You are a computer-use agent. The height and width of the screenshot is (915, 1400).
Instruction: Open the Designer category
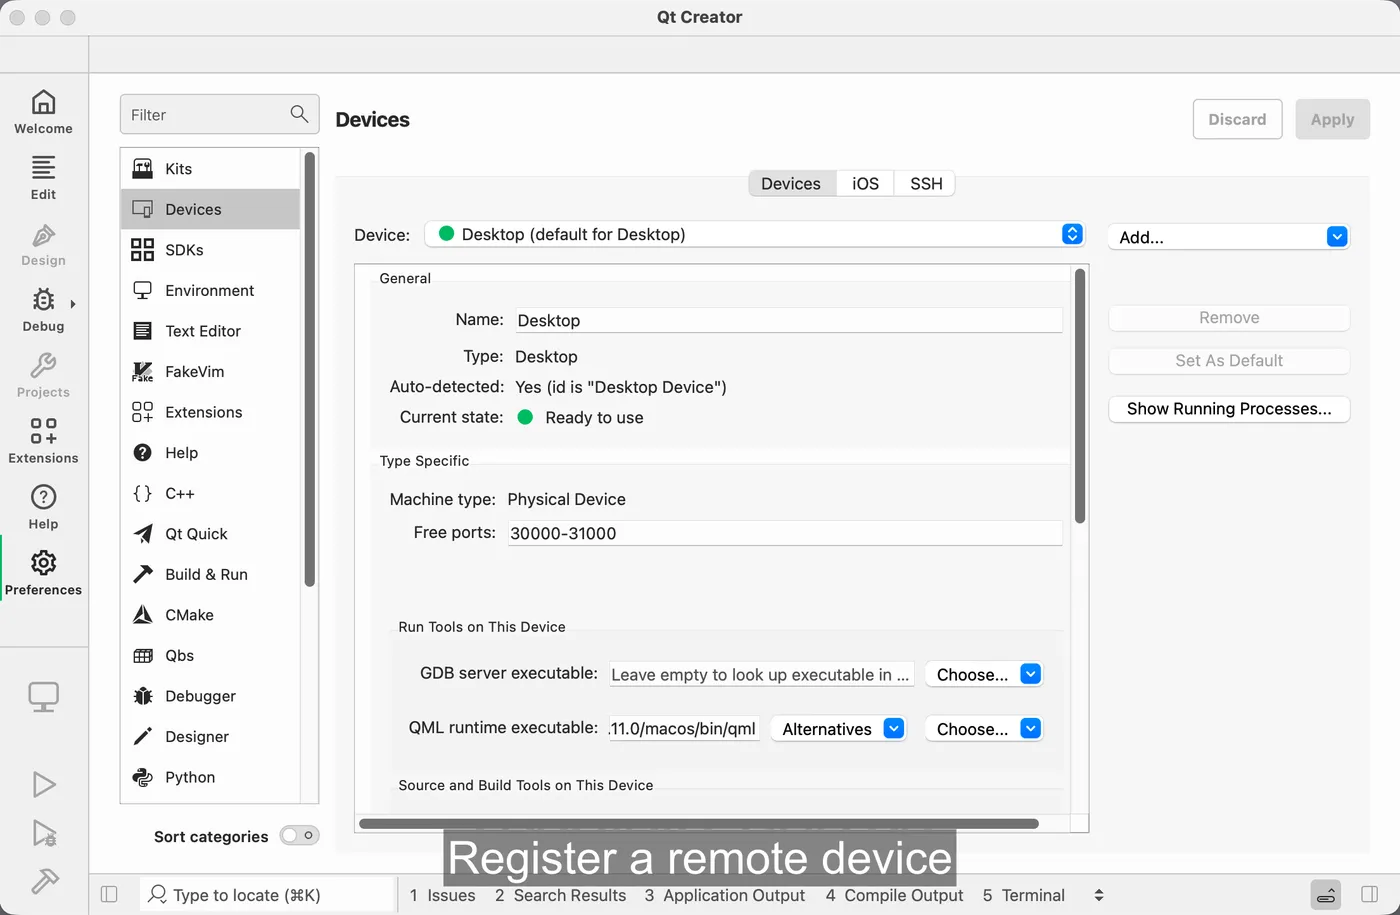pyautogui.click(x=210, y=736)
